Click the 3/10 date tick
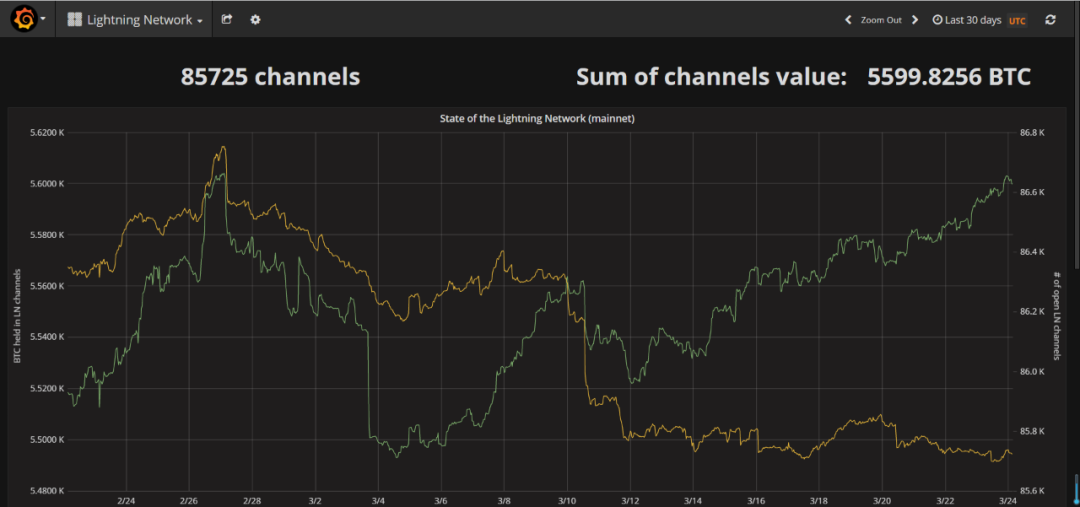 pos(568,501)
